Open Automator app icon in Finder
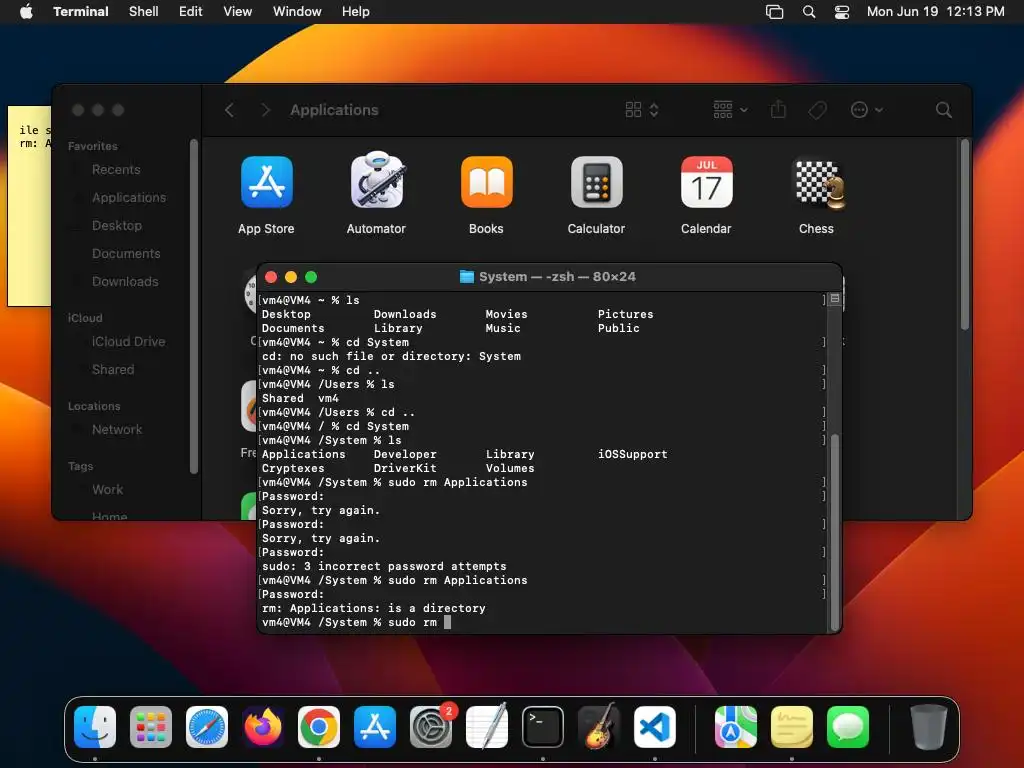 [x=376, y=182]
